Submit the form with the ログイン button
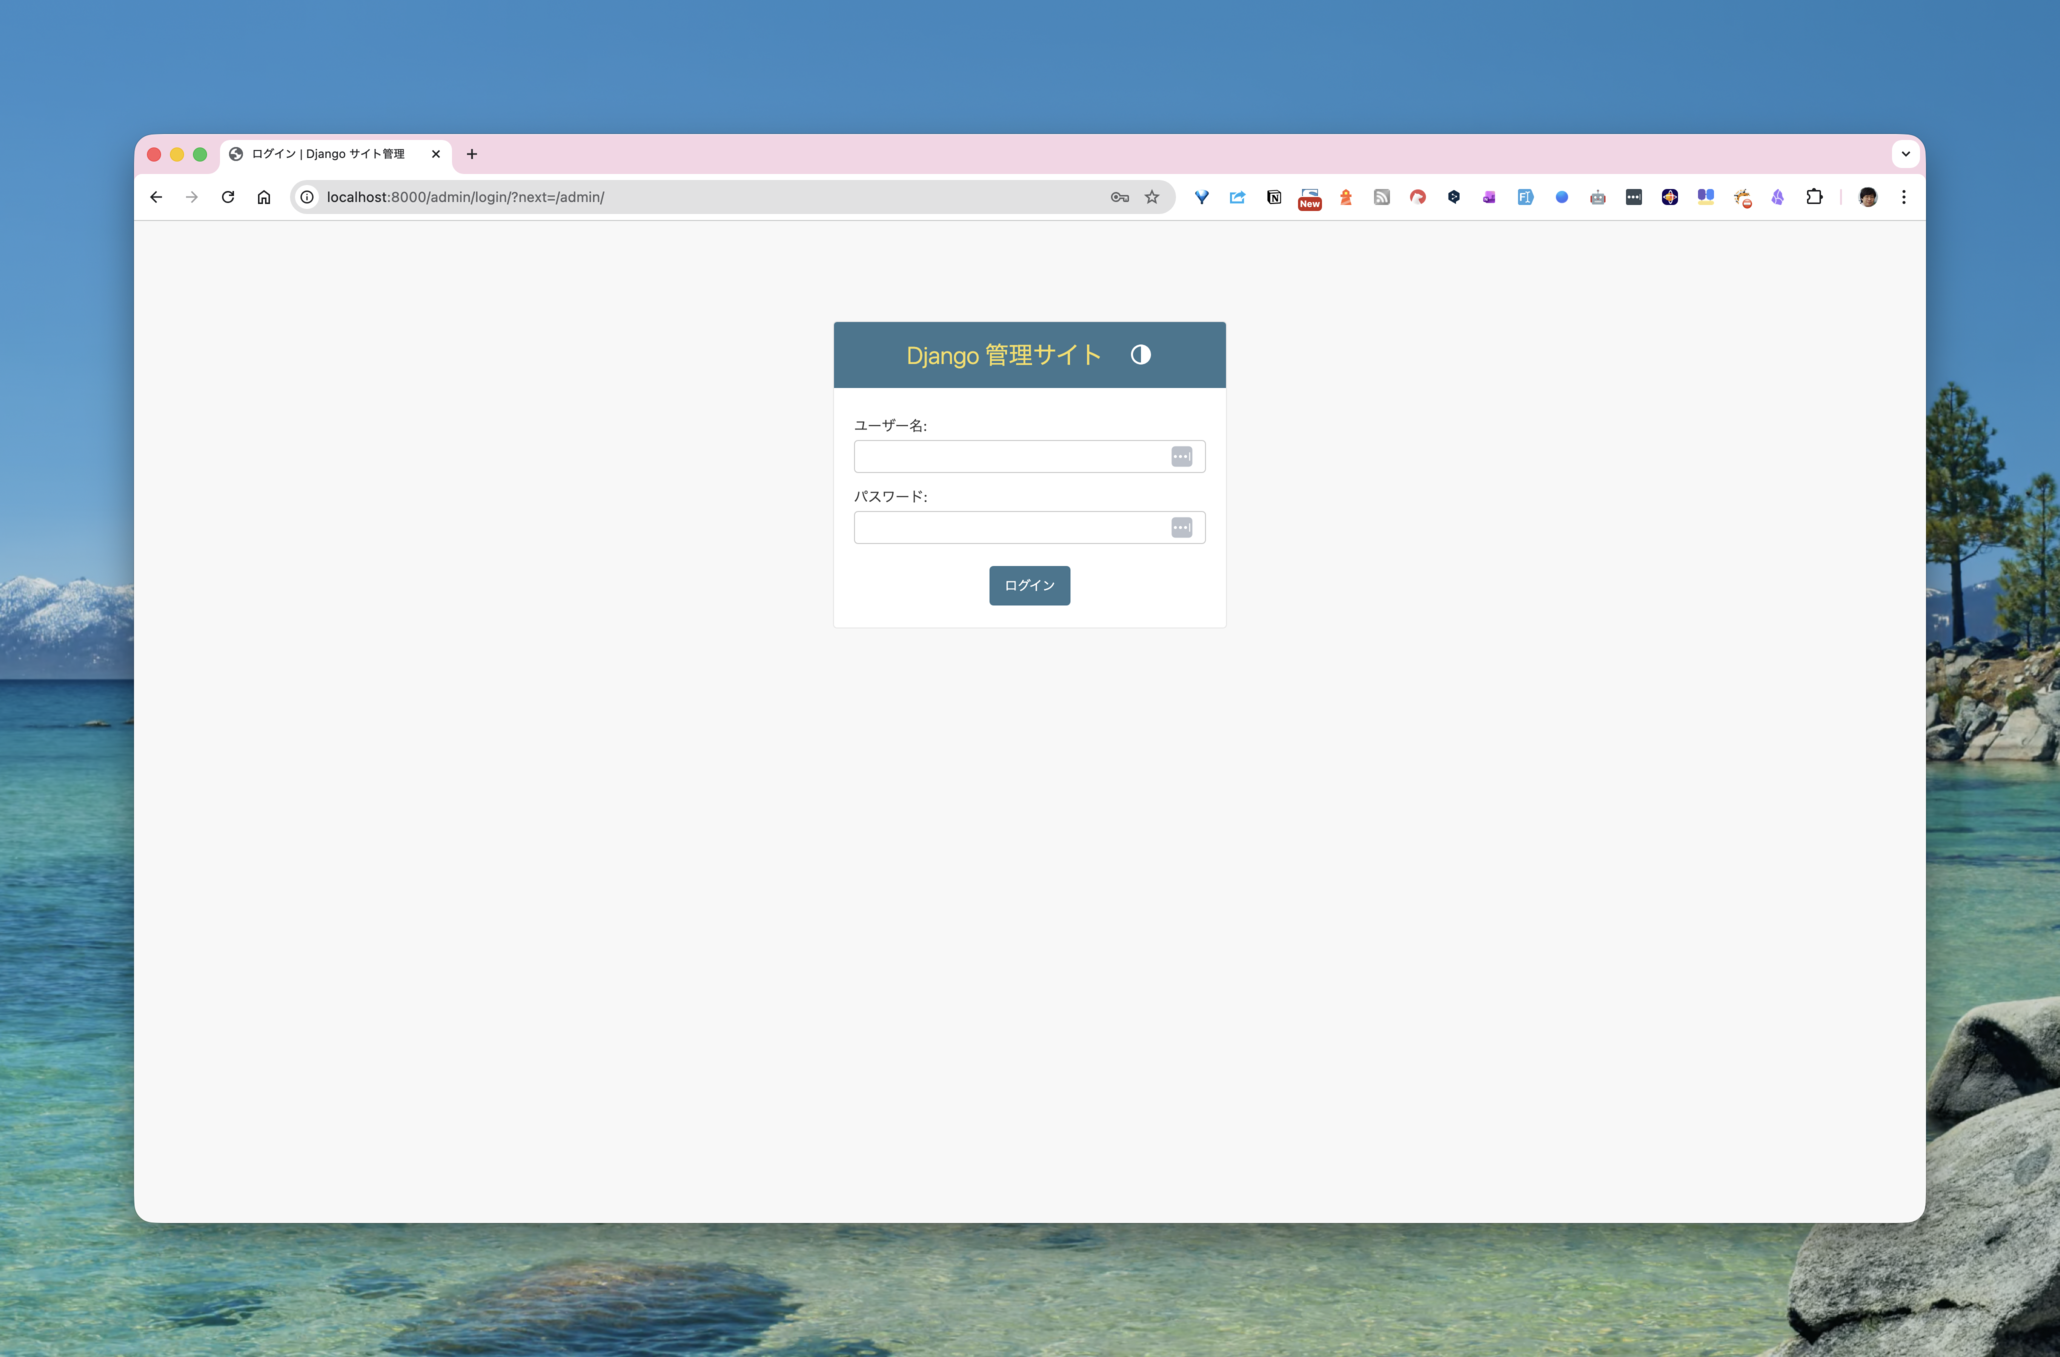Viewport: 2060px width, 1357px height. tap(1029, 586)
